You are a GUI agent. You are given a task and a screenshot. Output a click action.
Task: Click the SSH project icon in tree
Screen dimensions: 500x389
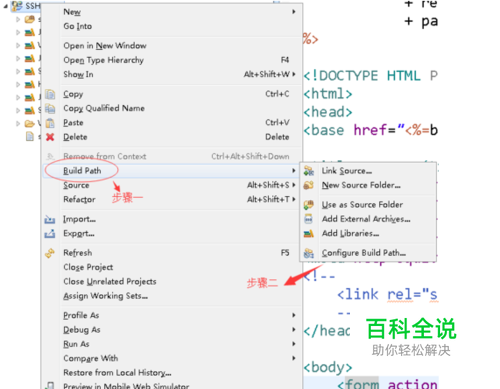click(17, 6)
